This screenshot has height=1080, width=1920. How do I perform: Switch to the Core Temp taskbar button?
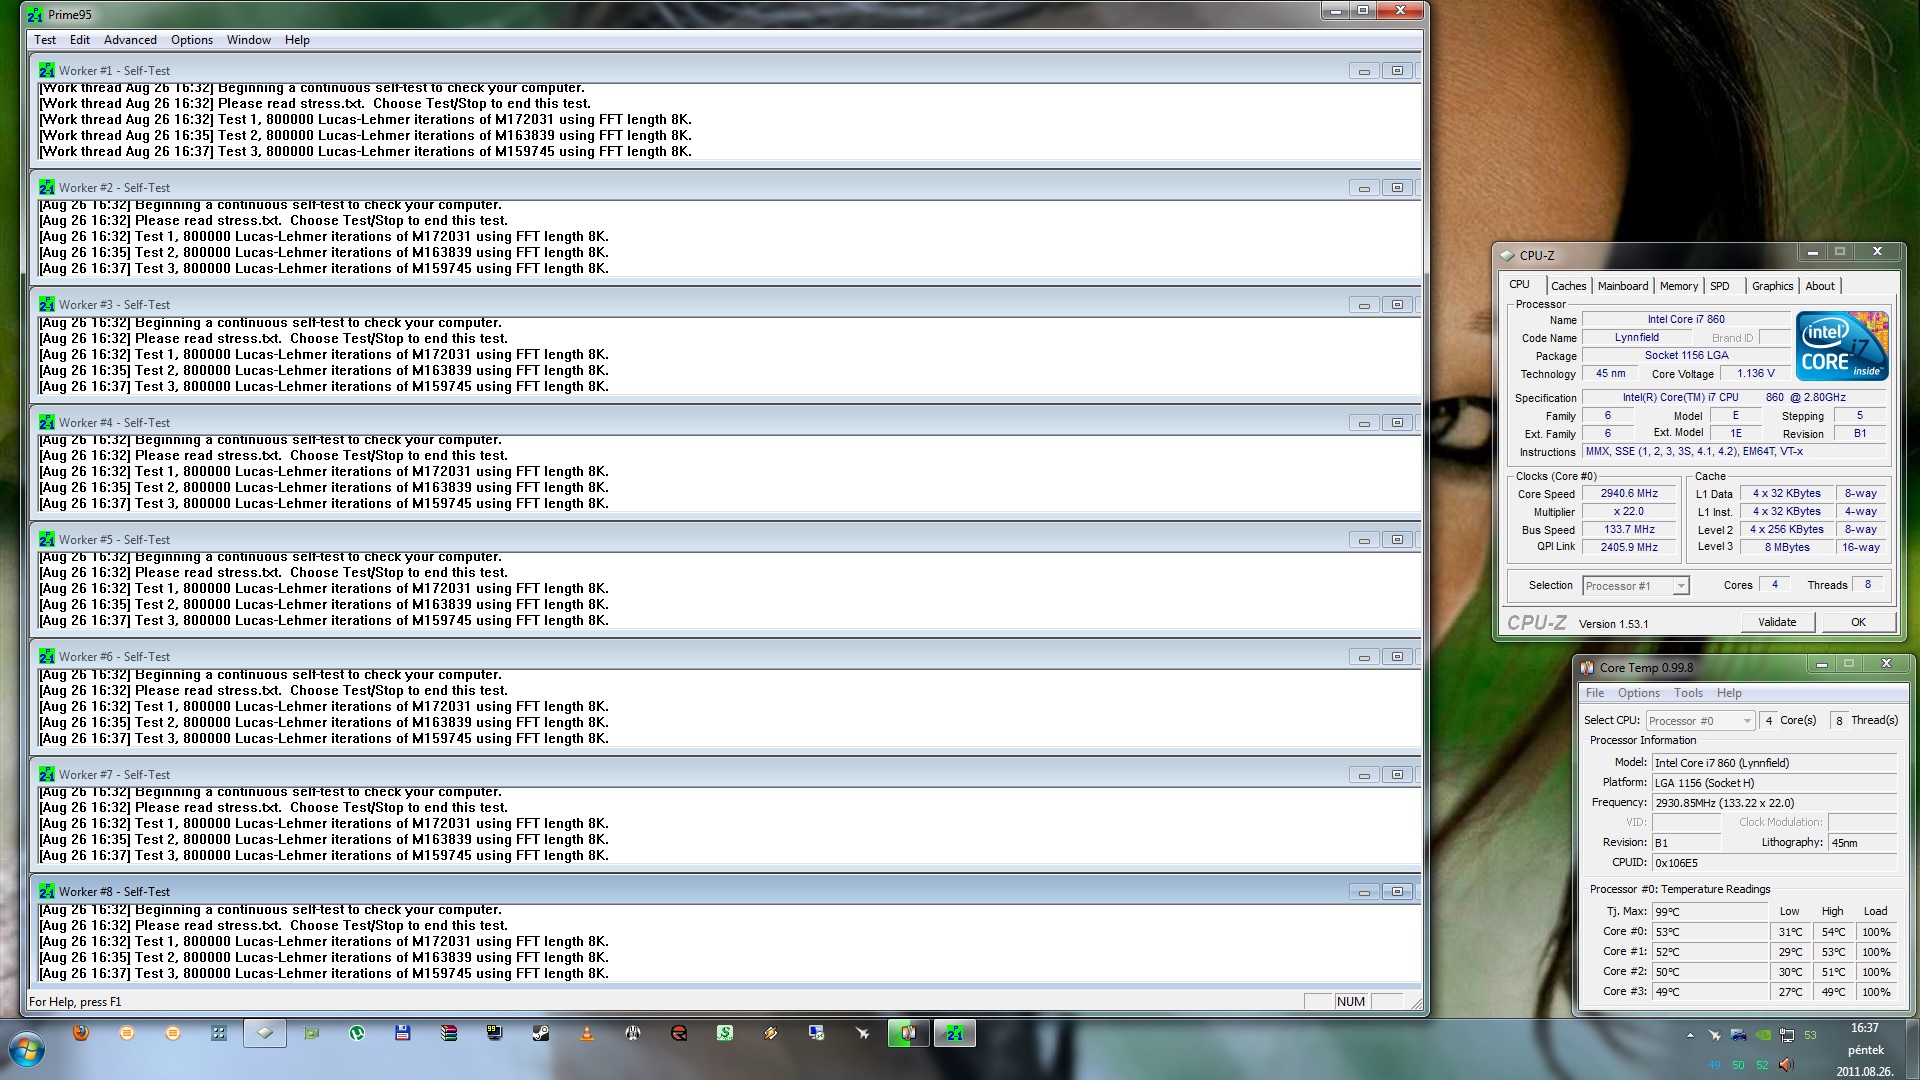(908, 1033)
